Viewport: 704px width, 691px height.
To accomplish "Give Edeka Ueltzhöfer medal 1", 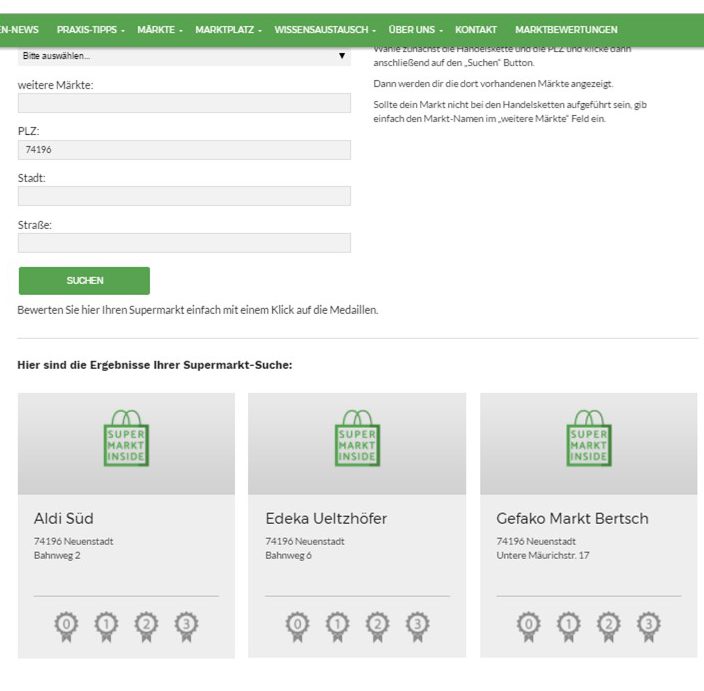I will pyautogui.click(x=338, y=626).
